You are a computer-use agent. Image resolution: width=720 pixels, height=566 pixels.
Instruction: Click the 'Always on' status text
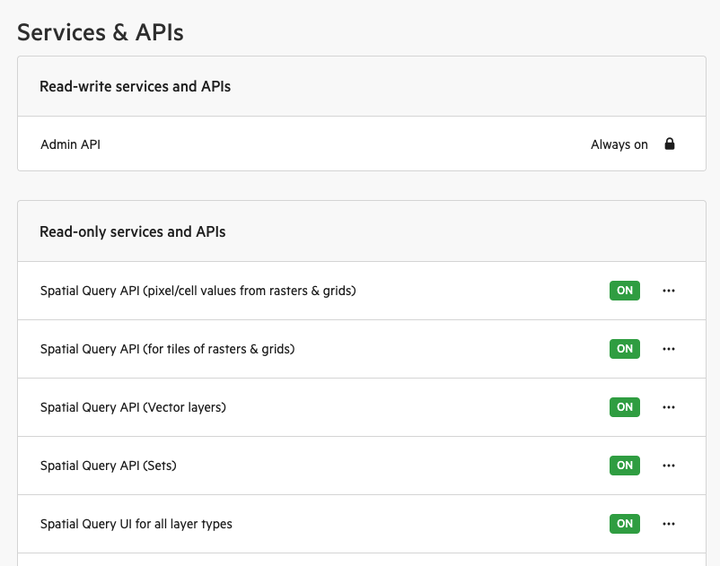pos(619,145)
